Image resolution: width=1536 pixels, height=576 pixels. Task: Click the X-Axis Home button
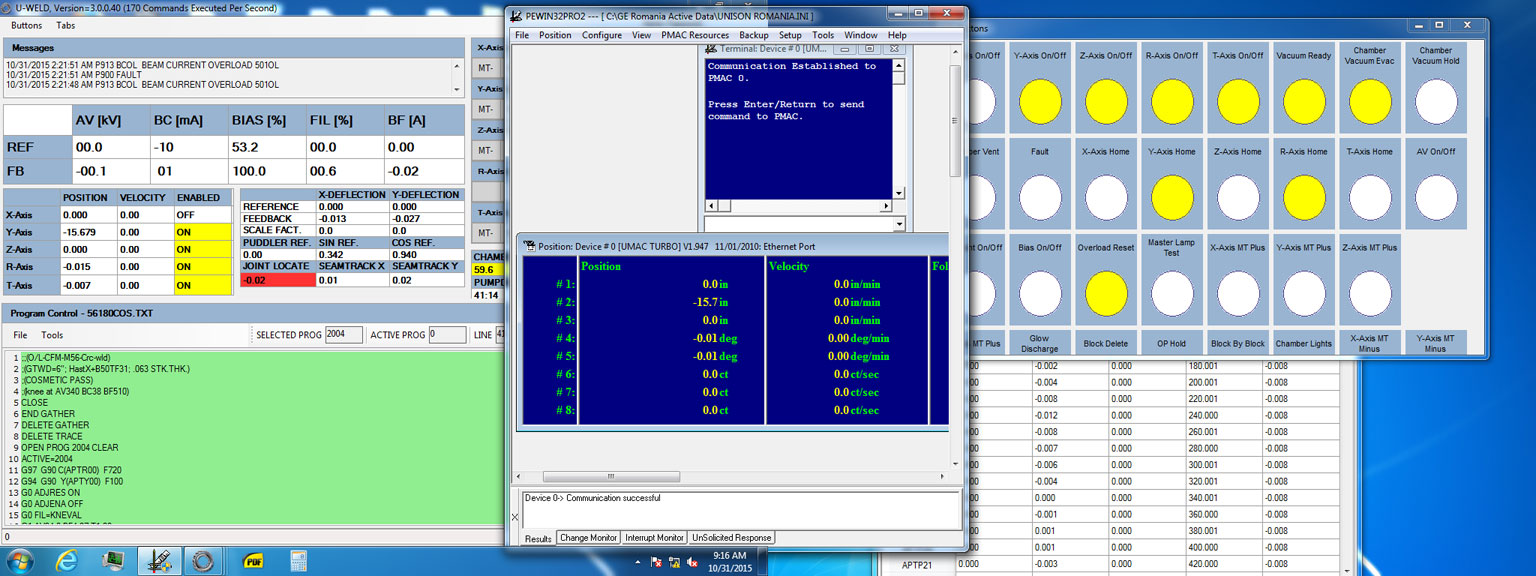pos(1105,198)
